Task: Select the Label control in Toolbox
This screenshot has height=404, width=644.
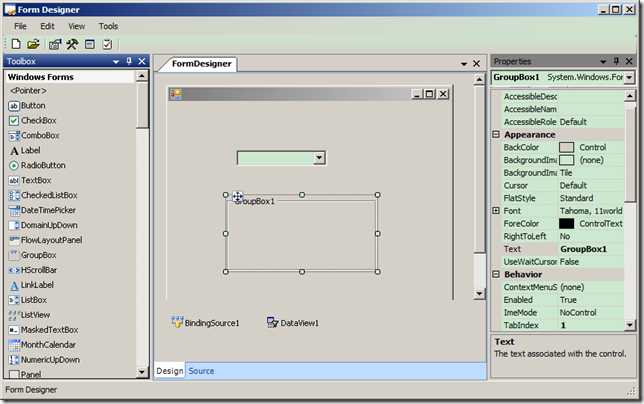Action: 25,150
